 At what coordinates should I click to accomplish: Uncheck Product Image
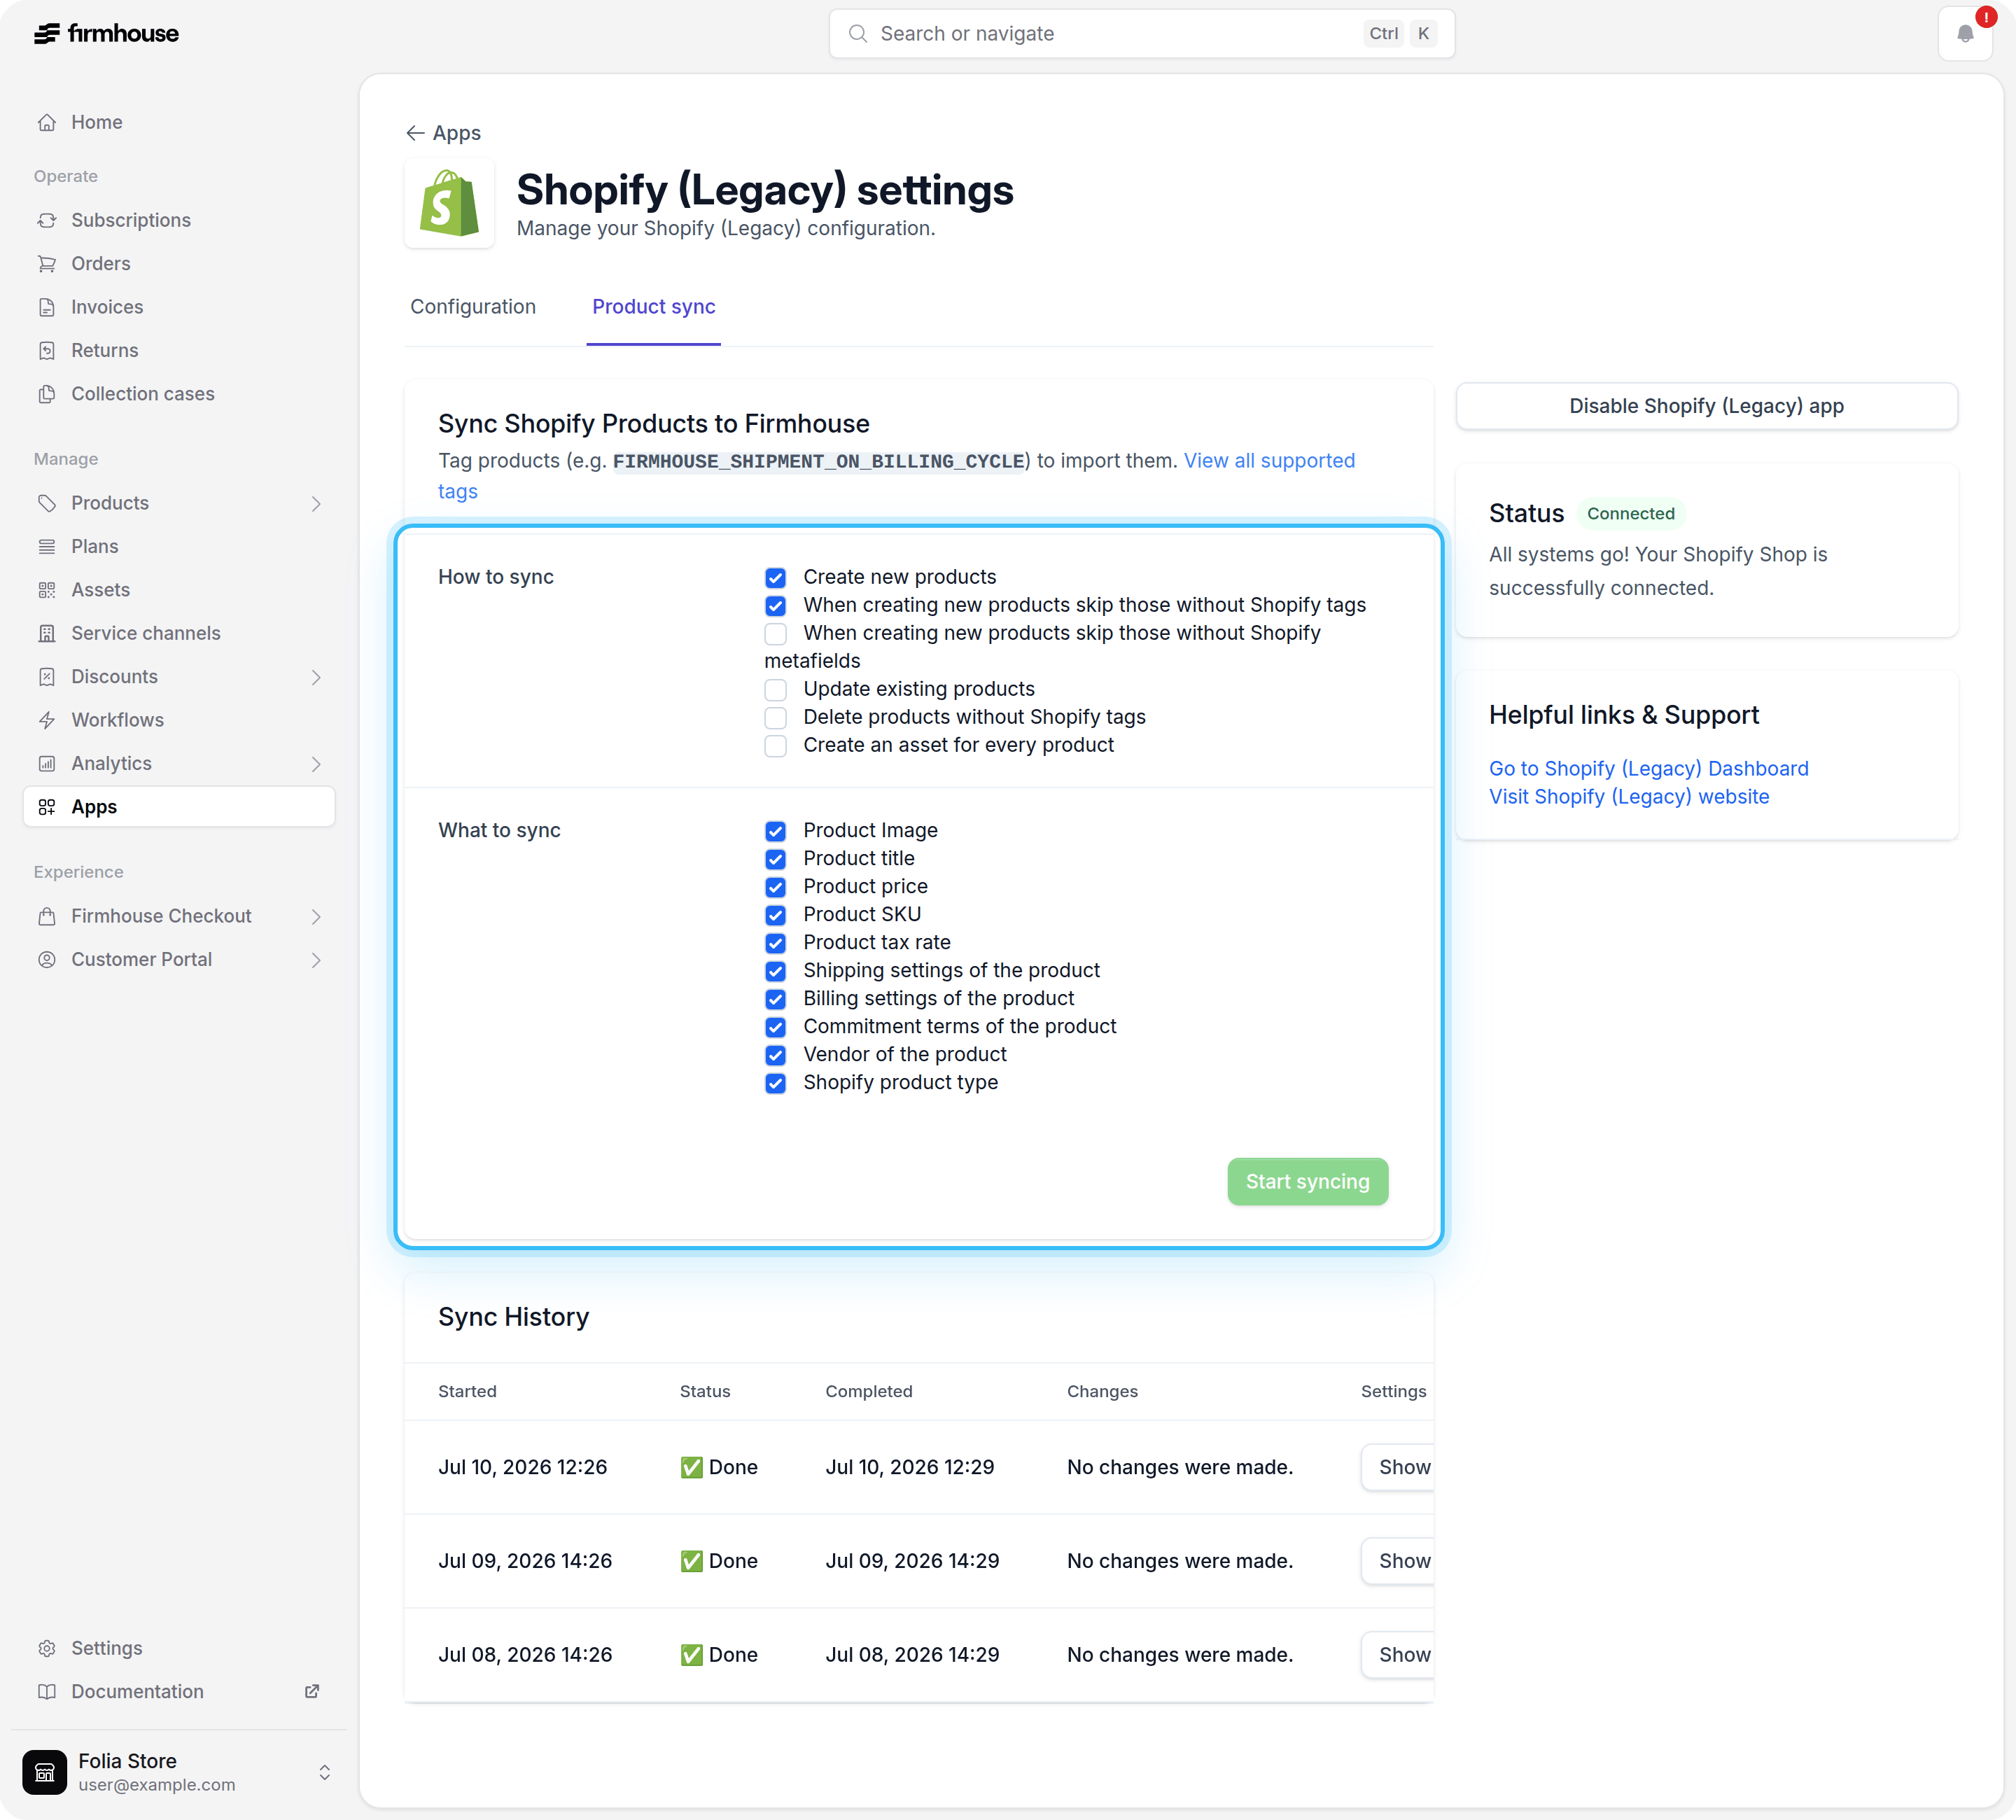(x=775, y=831)
